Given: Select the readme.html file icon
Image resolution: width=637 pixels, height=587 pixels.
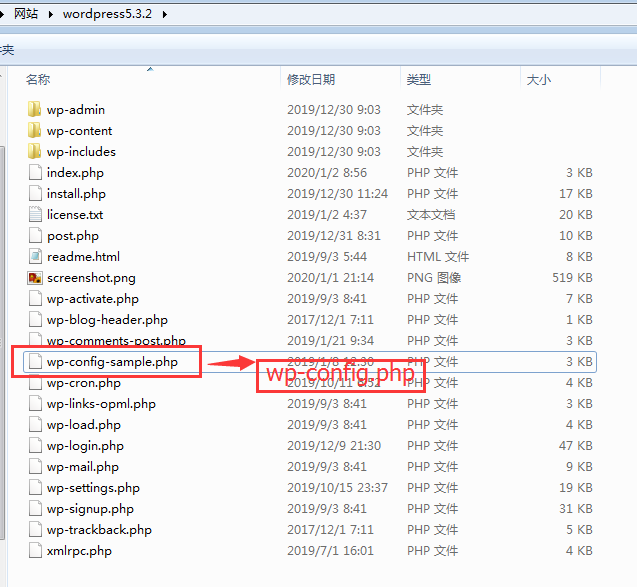Looking at the screenshot, I should click(35, 256).
